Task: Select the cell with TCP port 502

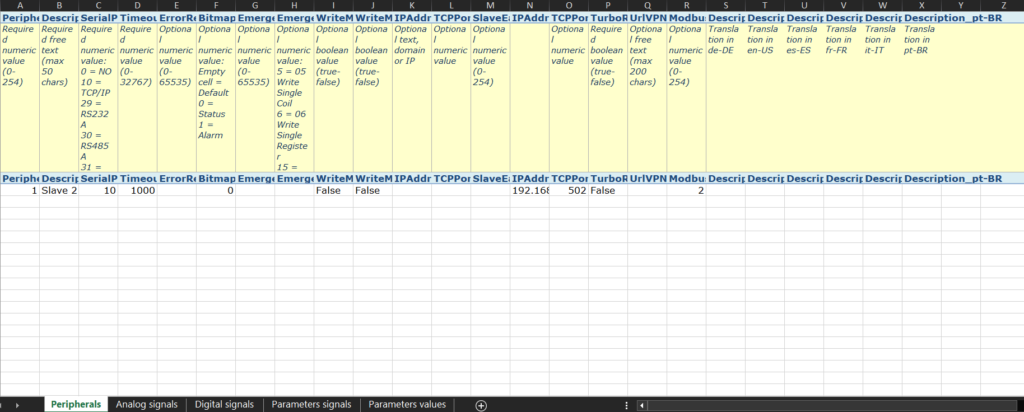Action: click(568, 190)
